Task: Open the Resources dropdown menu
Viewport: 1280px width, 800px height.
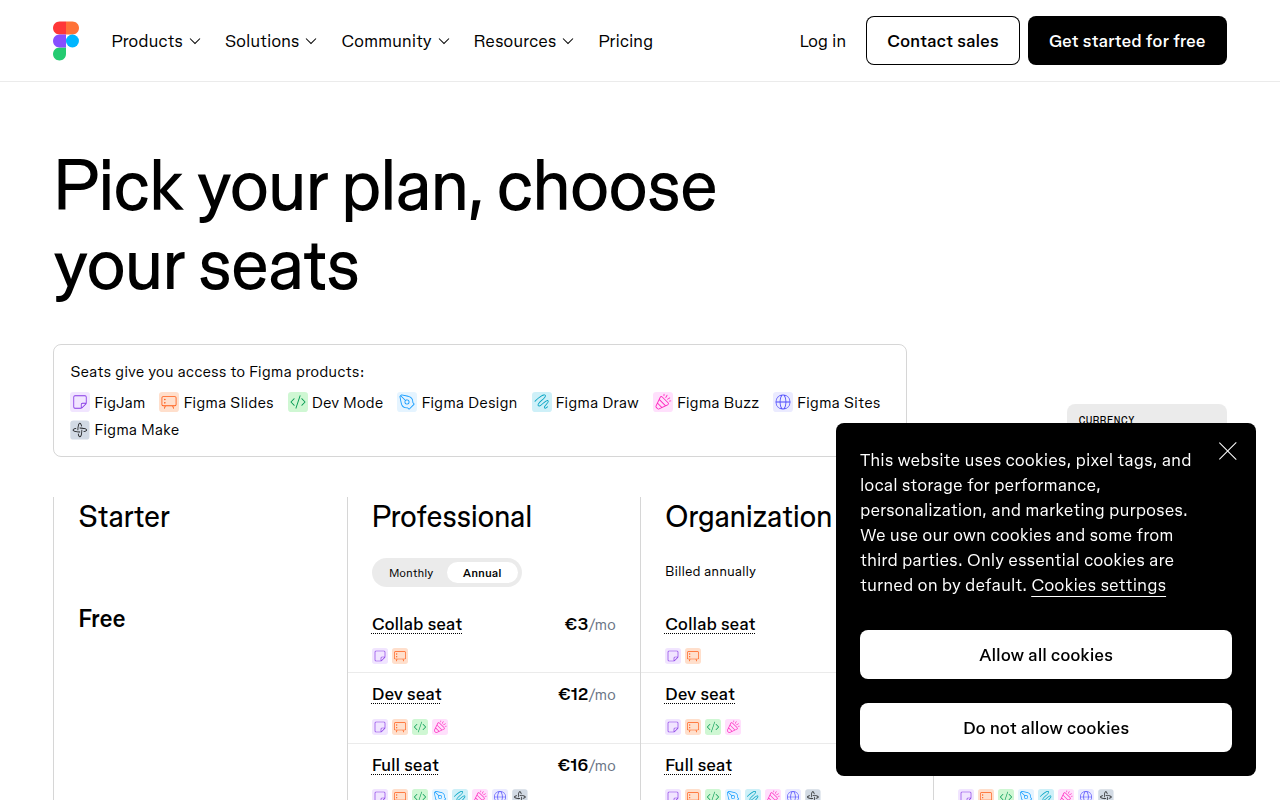Action: 523,41
